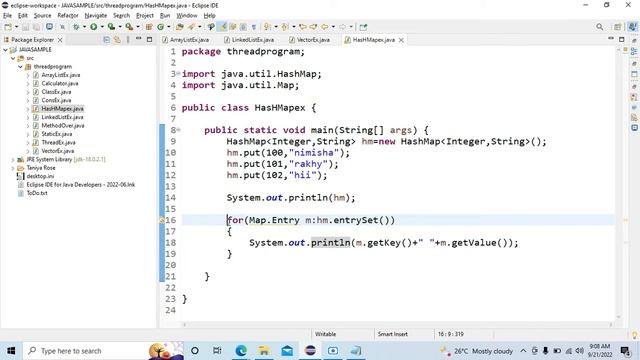This screenshot has height=360, width=640.
Task: Click the Search flashlight toolbar icon
Action: [191, 27]
